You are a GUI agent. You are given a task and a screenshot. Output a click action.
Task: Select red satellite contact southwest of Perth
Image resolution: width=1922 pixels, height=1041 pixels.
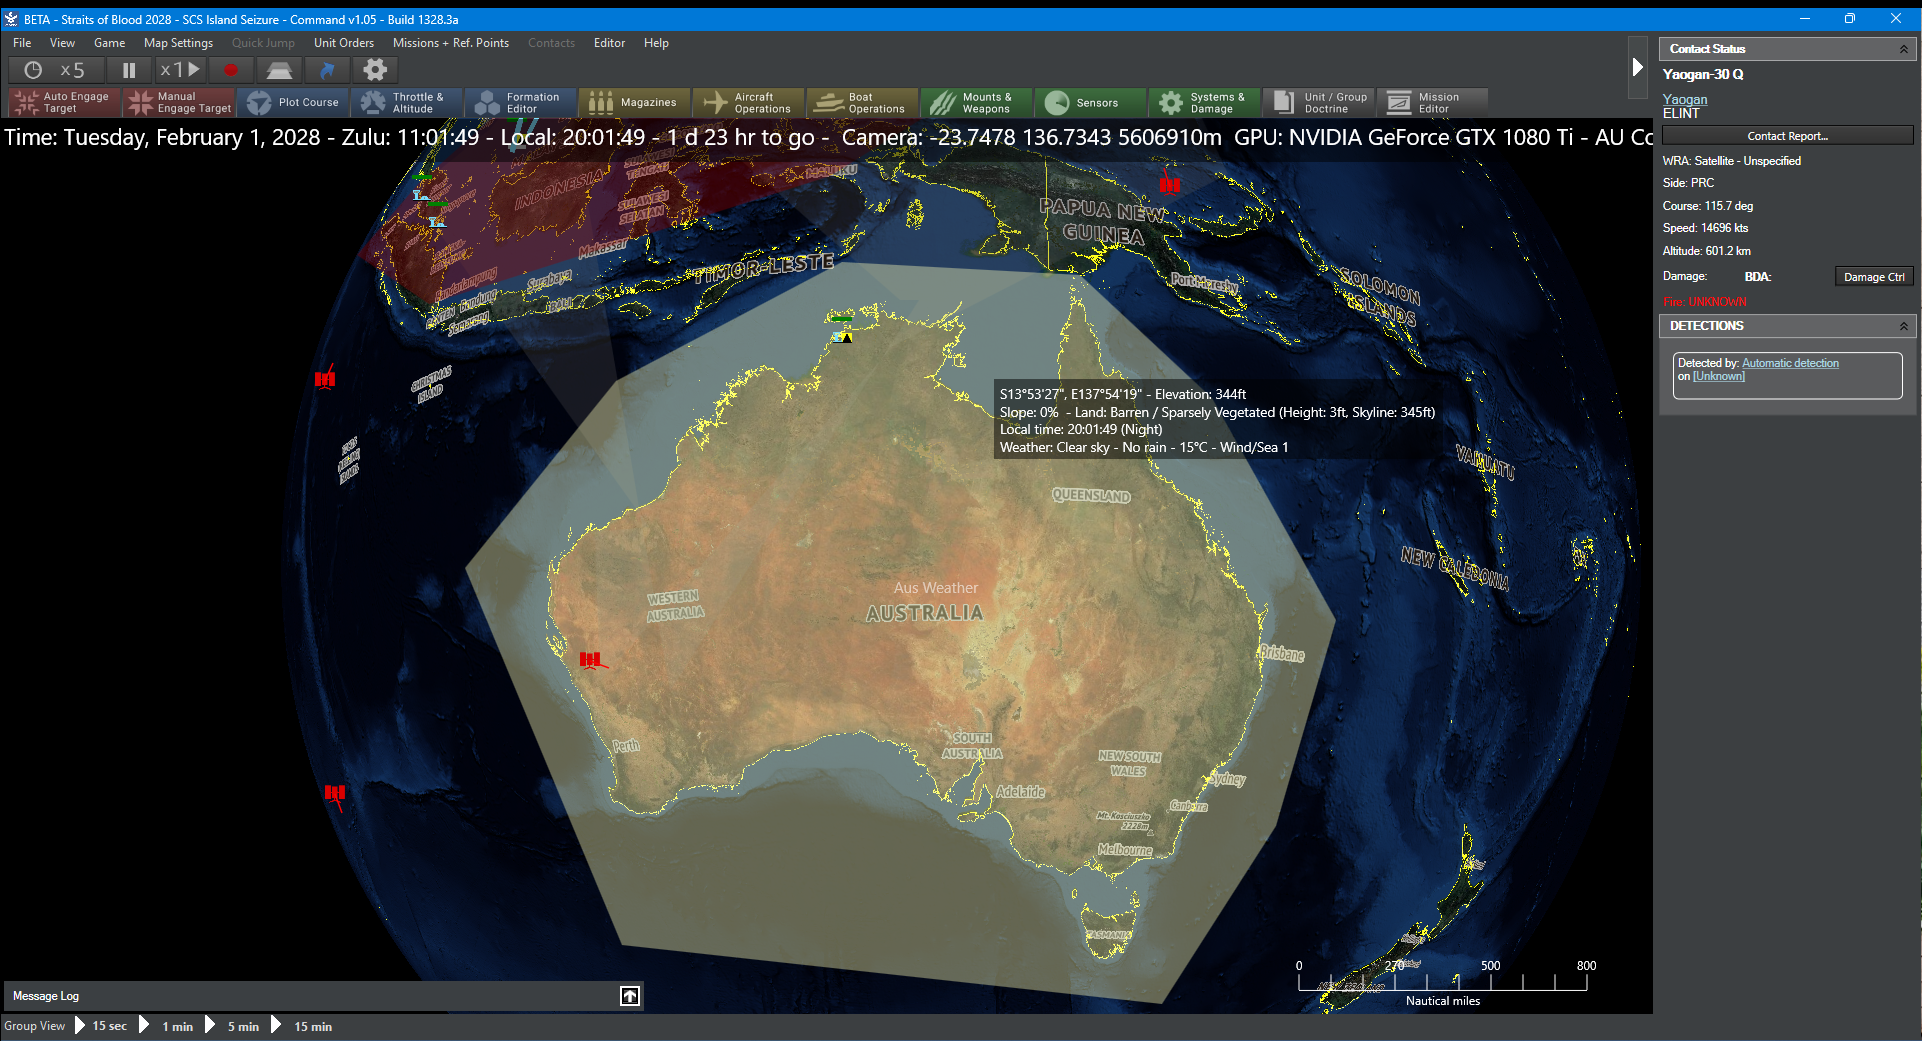click(x=335, y=793)
